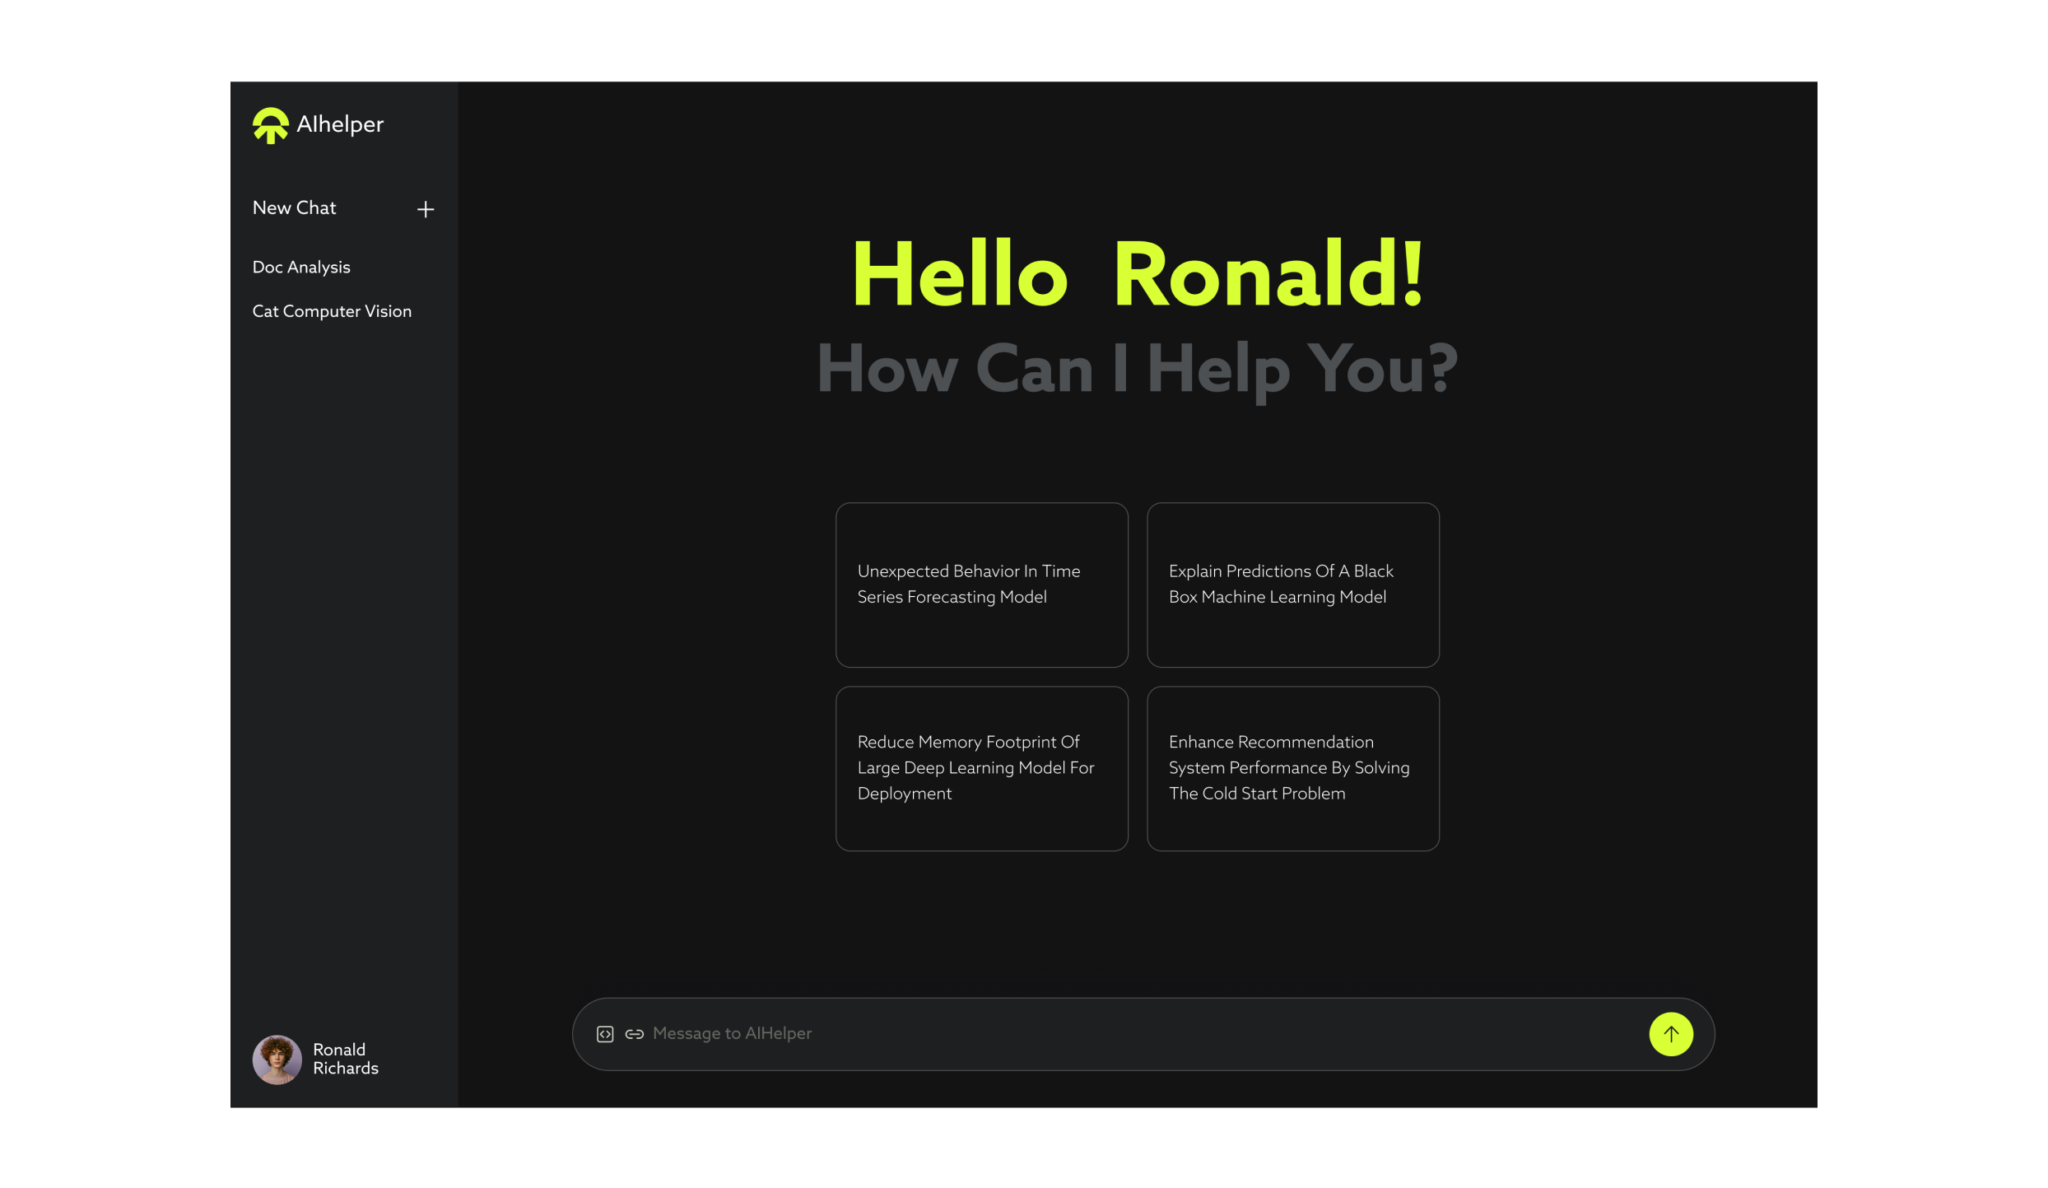Click the How Can I Help You? subheading

coord(1137,369)
